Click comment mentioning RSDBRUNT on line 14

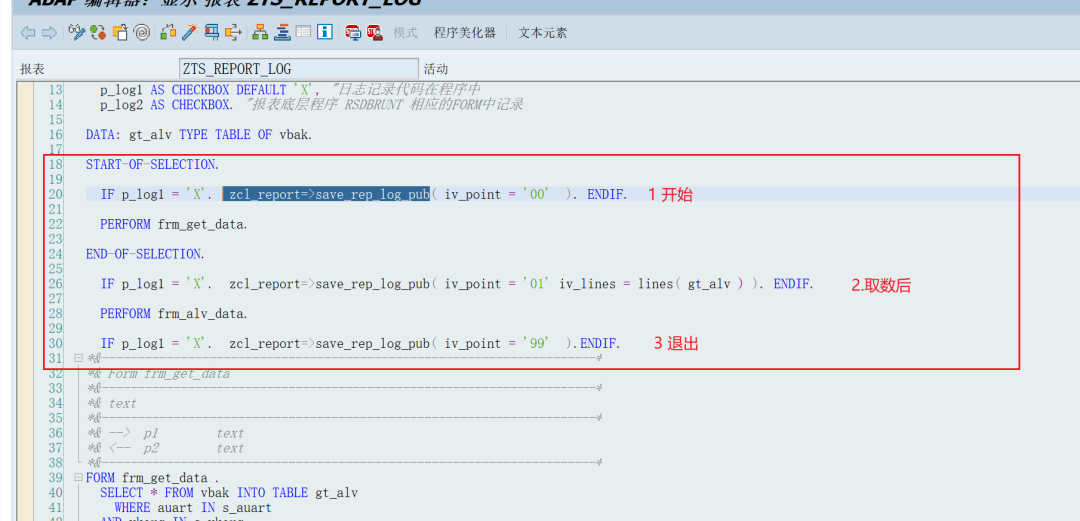pyautogui.click(x=382, y=105)
